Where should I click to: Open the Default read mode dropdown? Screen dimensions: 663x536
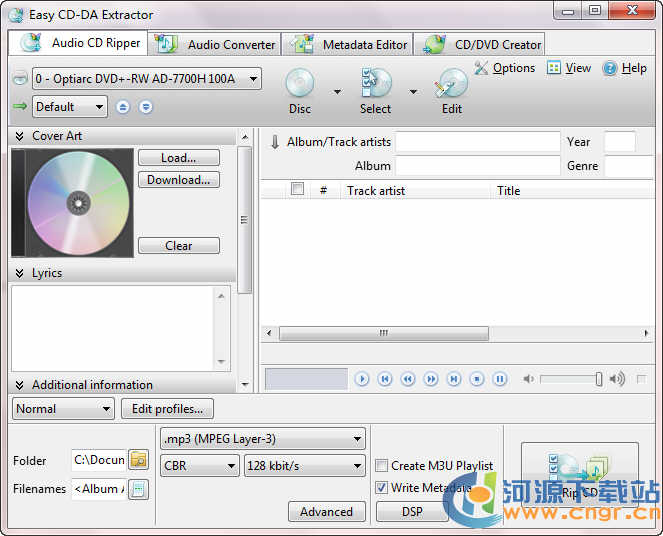70,107
